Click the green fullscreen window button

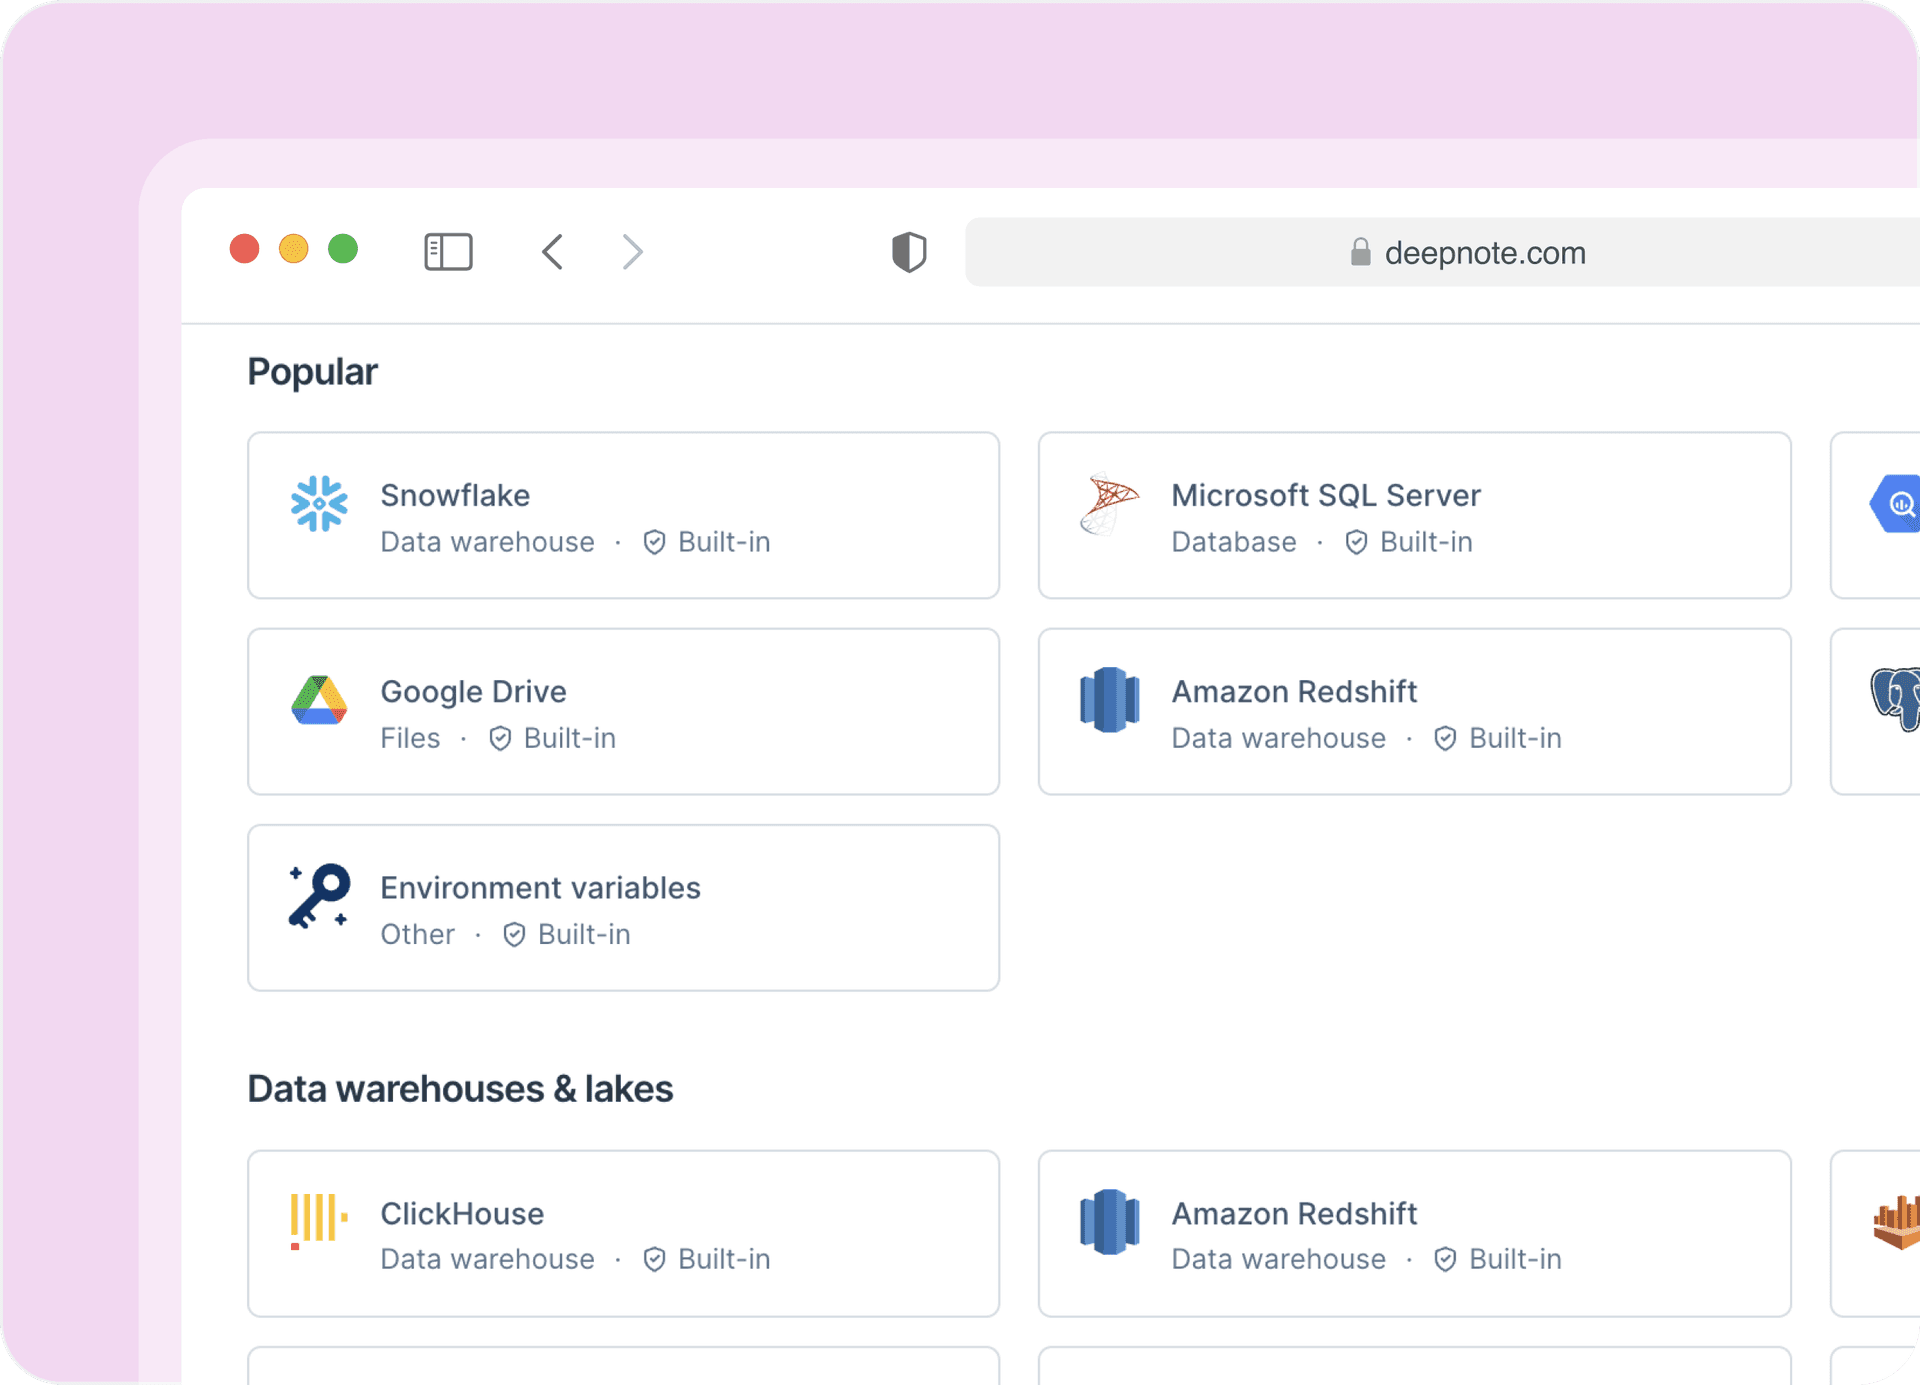pyautogui.click(x=343, y=248)
